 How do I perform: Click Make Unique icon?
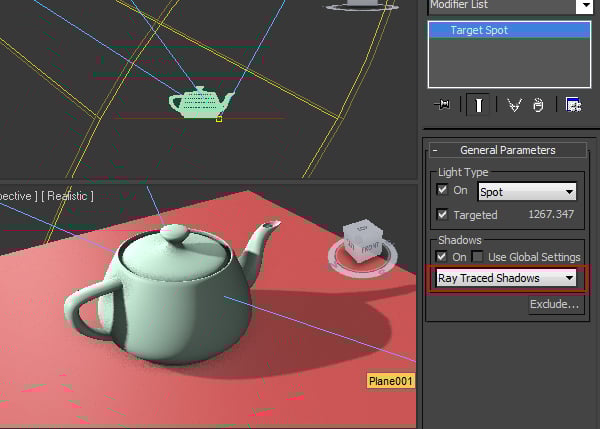[514, 104]
